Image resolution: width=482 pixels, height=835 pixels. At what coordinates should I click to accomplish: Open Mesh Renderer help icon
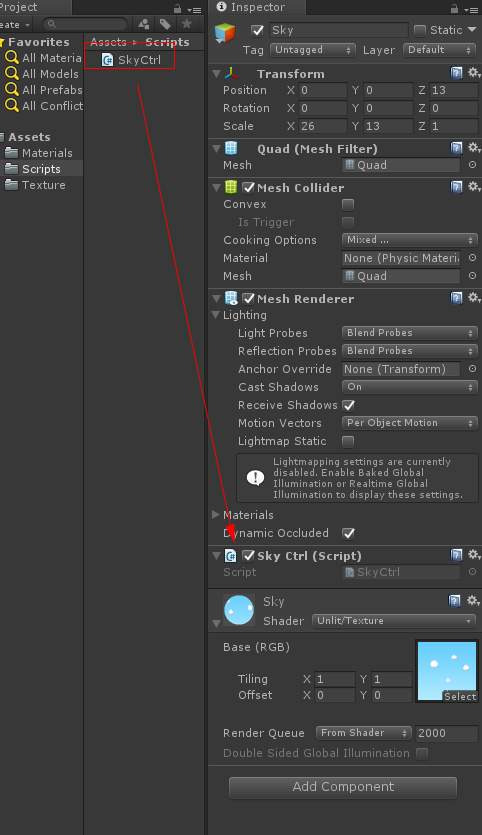pos(456,298)
